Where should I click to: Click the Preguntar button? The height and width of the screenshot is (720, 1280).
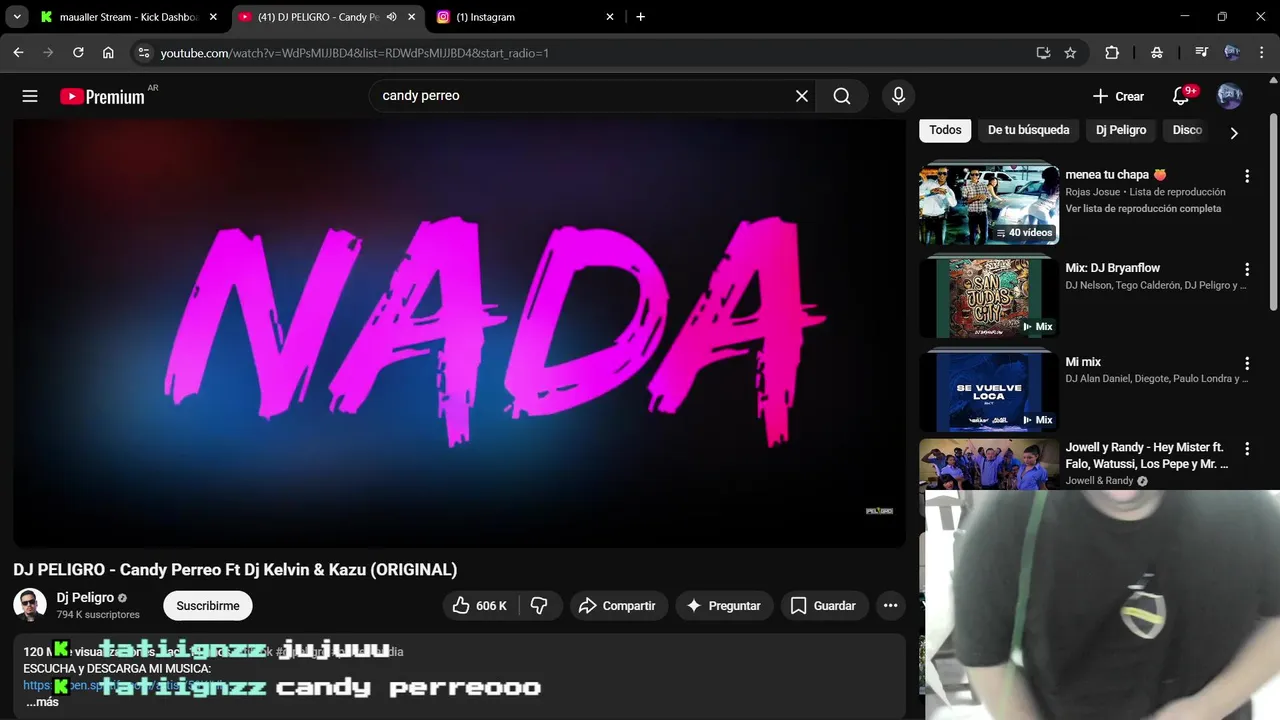723,606
